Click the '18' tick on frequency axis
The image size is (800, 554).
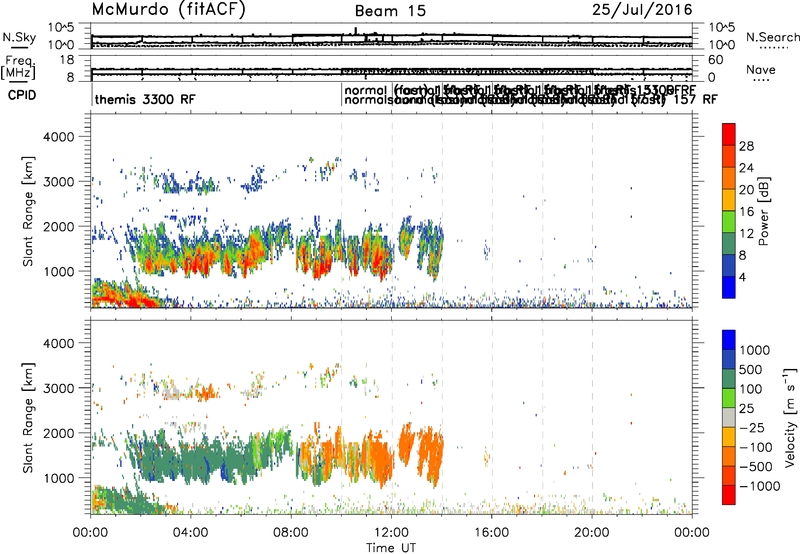tap(67, 60)
